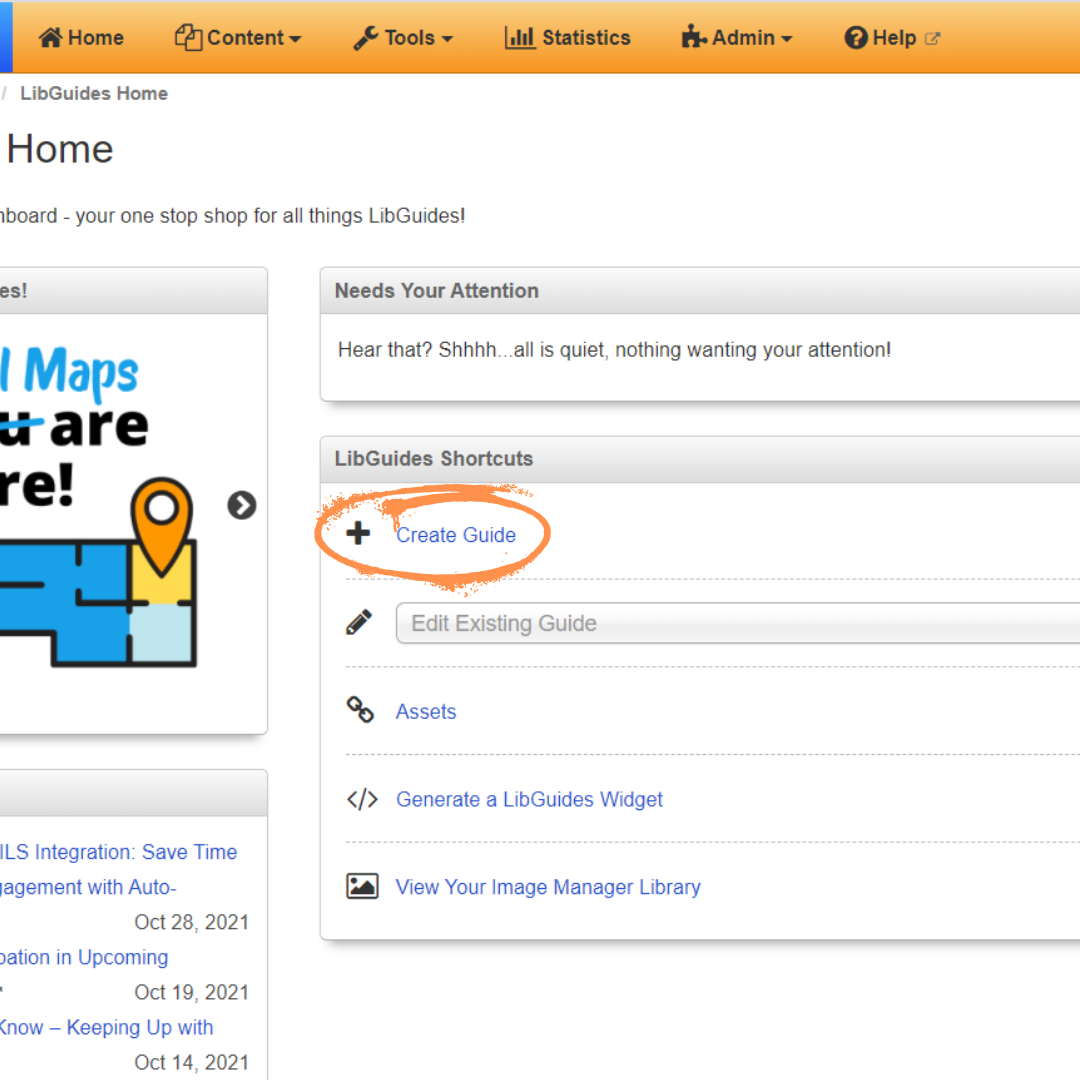Click the Needs Your Attention panel header
This screenshot has height=1080, width=1080.
[700, 291]
